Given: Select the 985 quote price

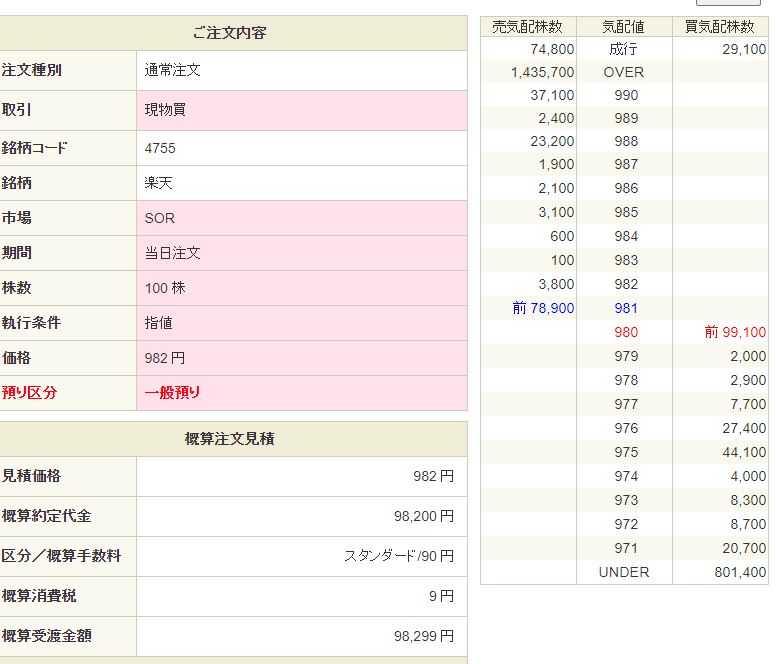Looking at the screenshot, I should 626,212.
